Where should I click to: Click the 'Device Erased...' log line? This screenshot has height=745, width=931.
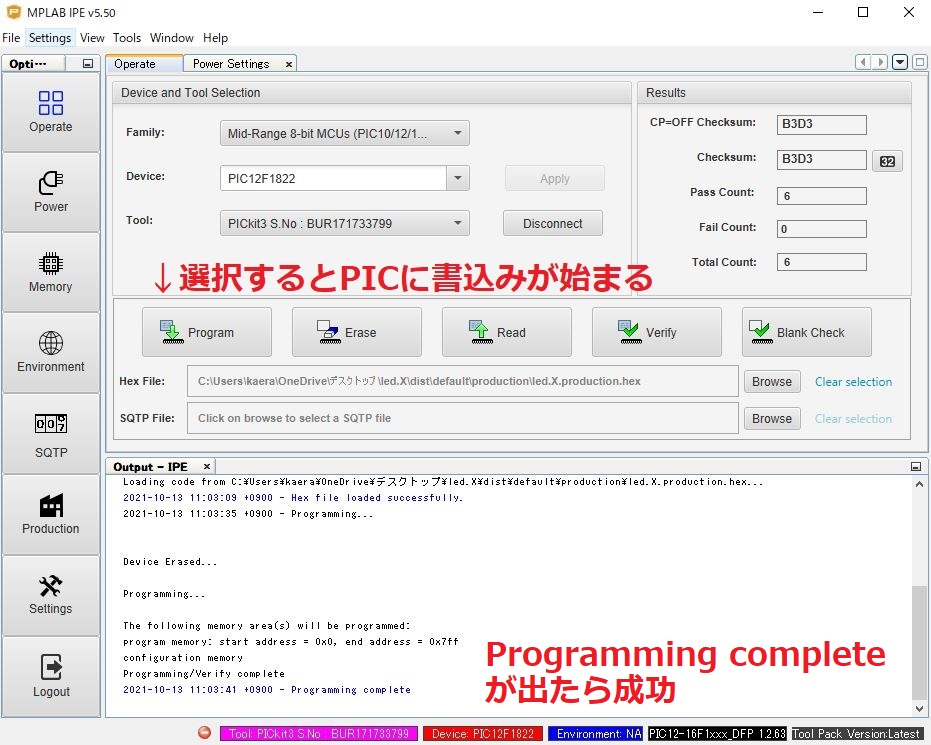coord(170,562)
